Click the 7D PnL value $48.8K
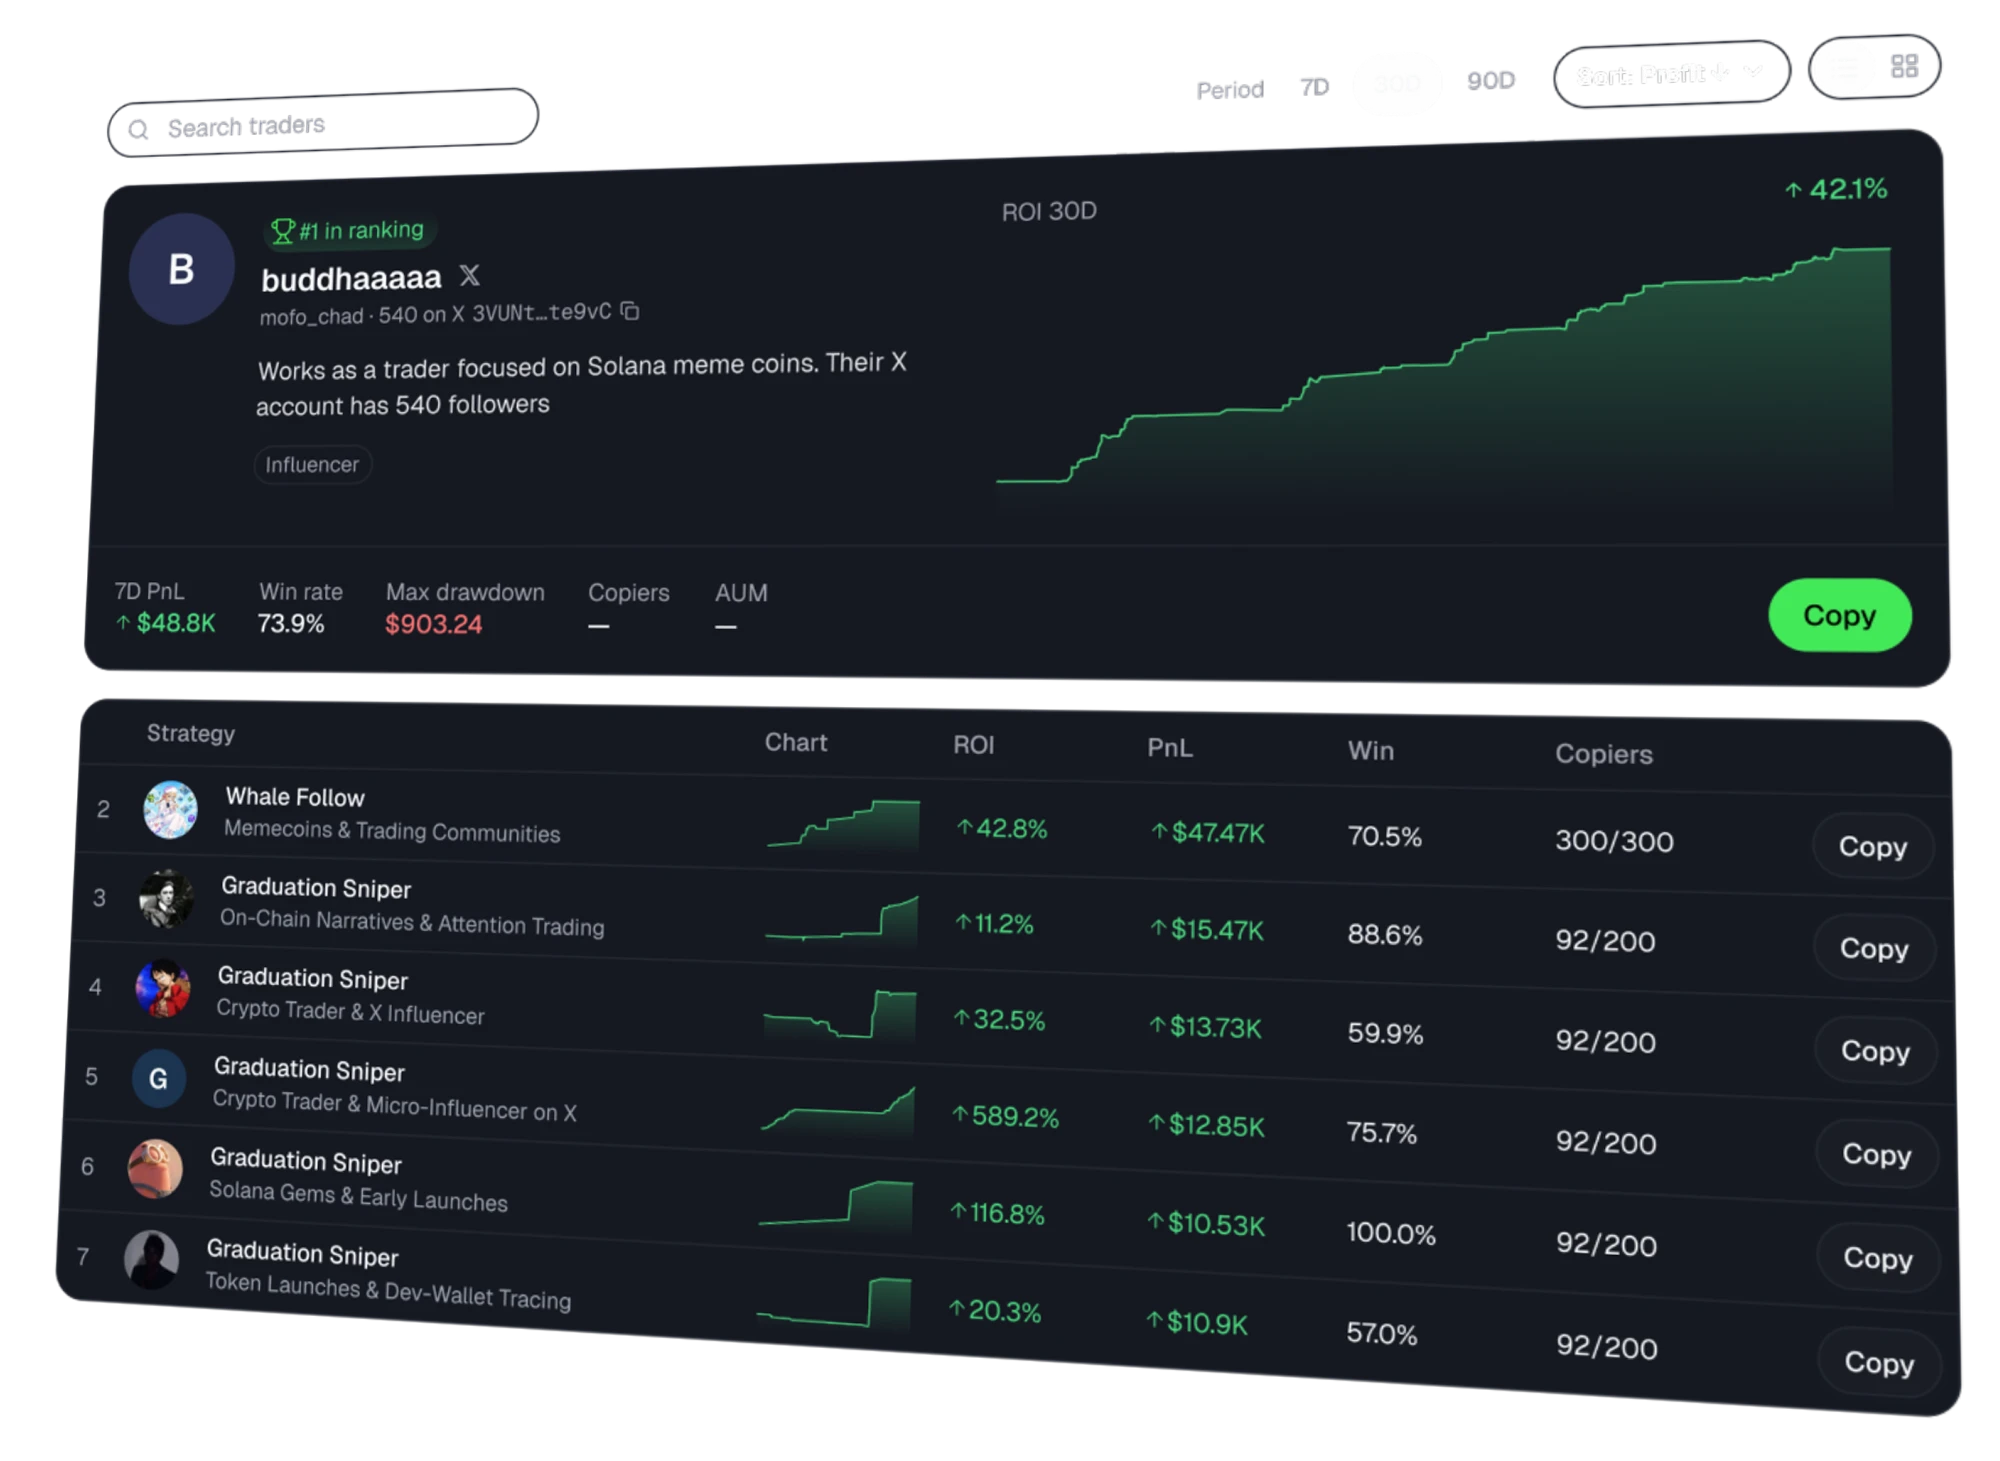This screenshot has width=2000, height=1461. [x=165, y=623]
